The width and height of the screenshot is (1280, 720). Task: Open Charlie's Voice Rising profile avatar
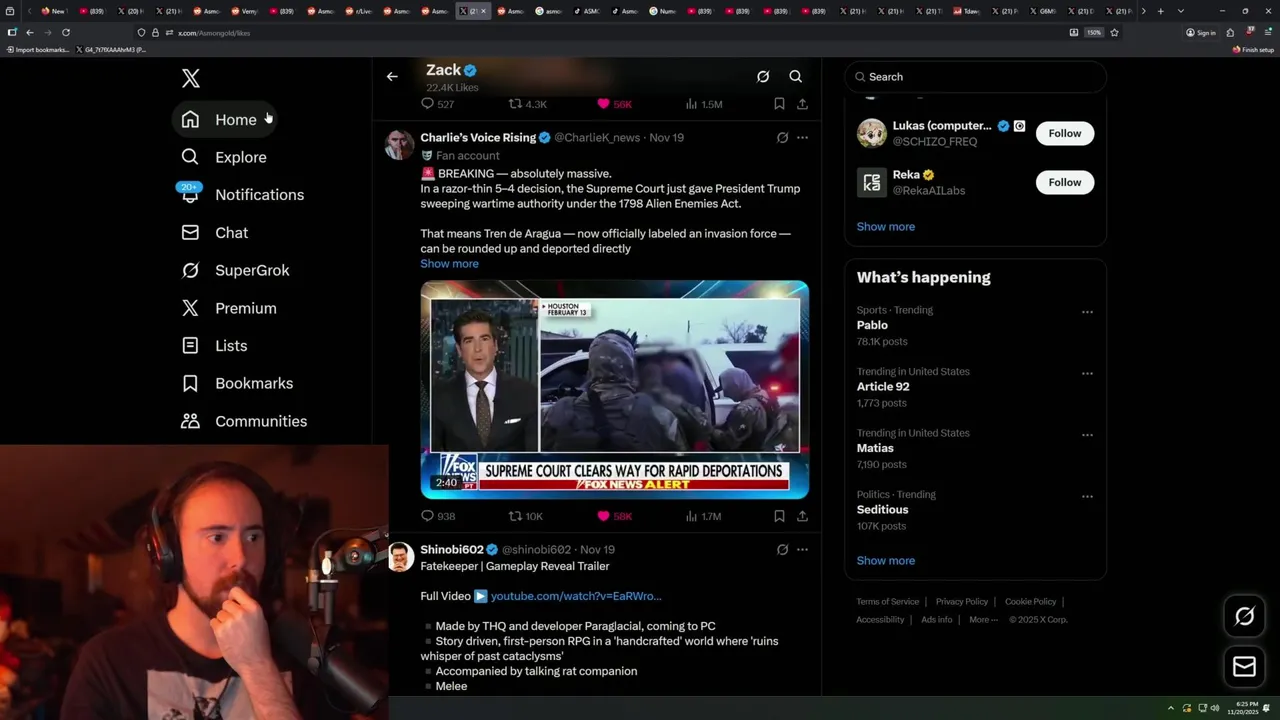pyautogui.click(x=400, y=145)
